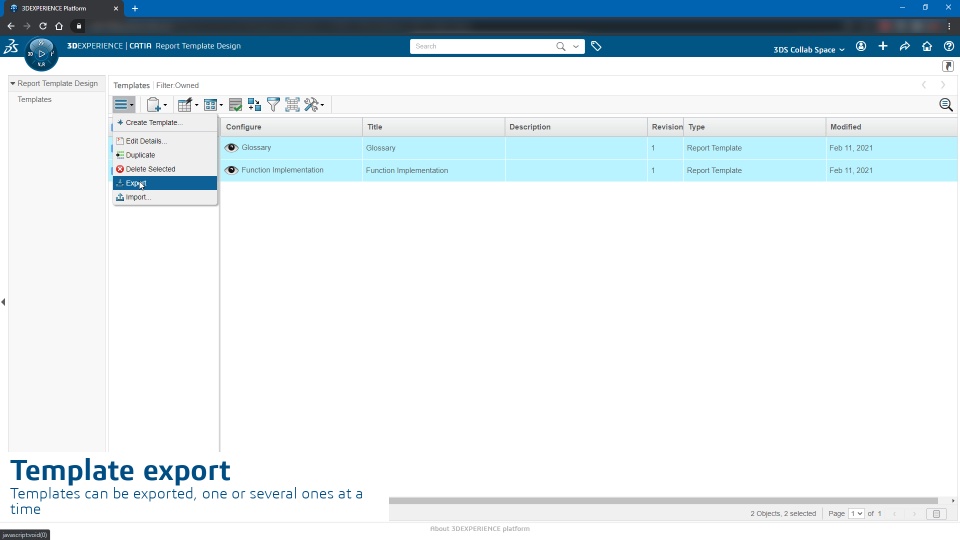The image size is (960, 540).
Task: Choose Create Template from the menu
Action: click(x=165, y=122)
